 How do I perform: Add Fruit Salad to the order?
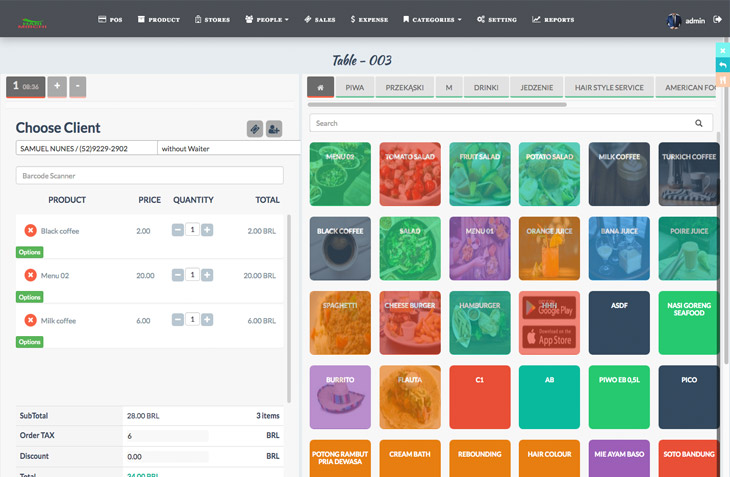pyautogui.click(x=480, y=174)
